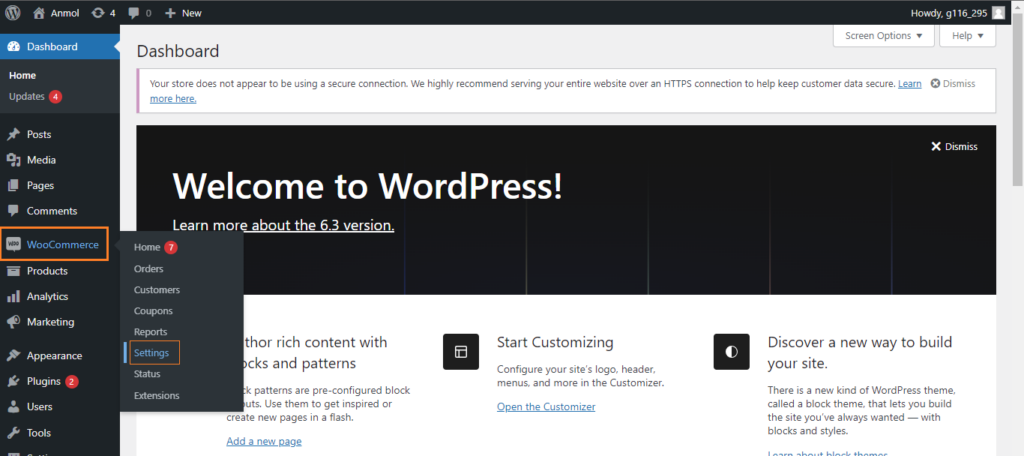Open the comments bubble icon in admin bar
The image size is (1024, 456).
tap(133, 13)
